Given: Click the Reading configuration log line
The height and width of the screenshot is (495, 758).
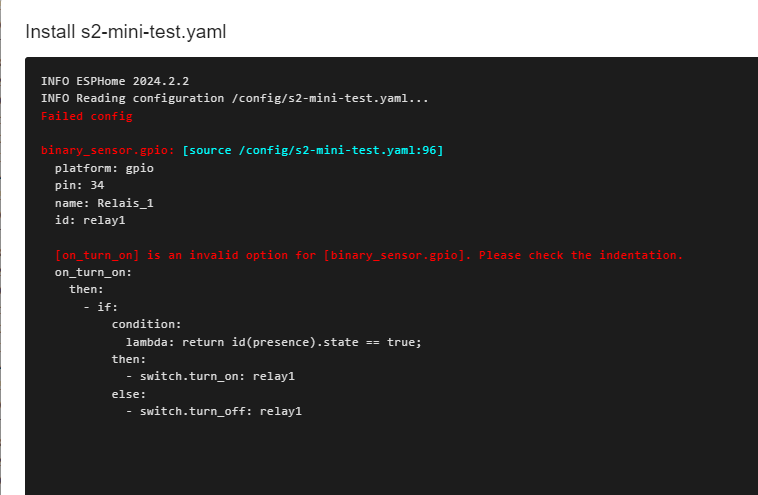Looking at the screenshot, I should (x=234, y=99).
